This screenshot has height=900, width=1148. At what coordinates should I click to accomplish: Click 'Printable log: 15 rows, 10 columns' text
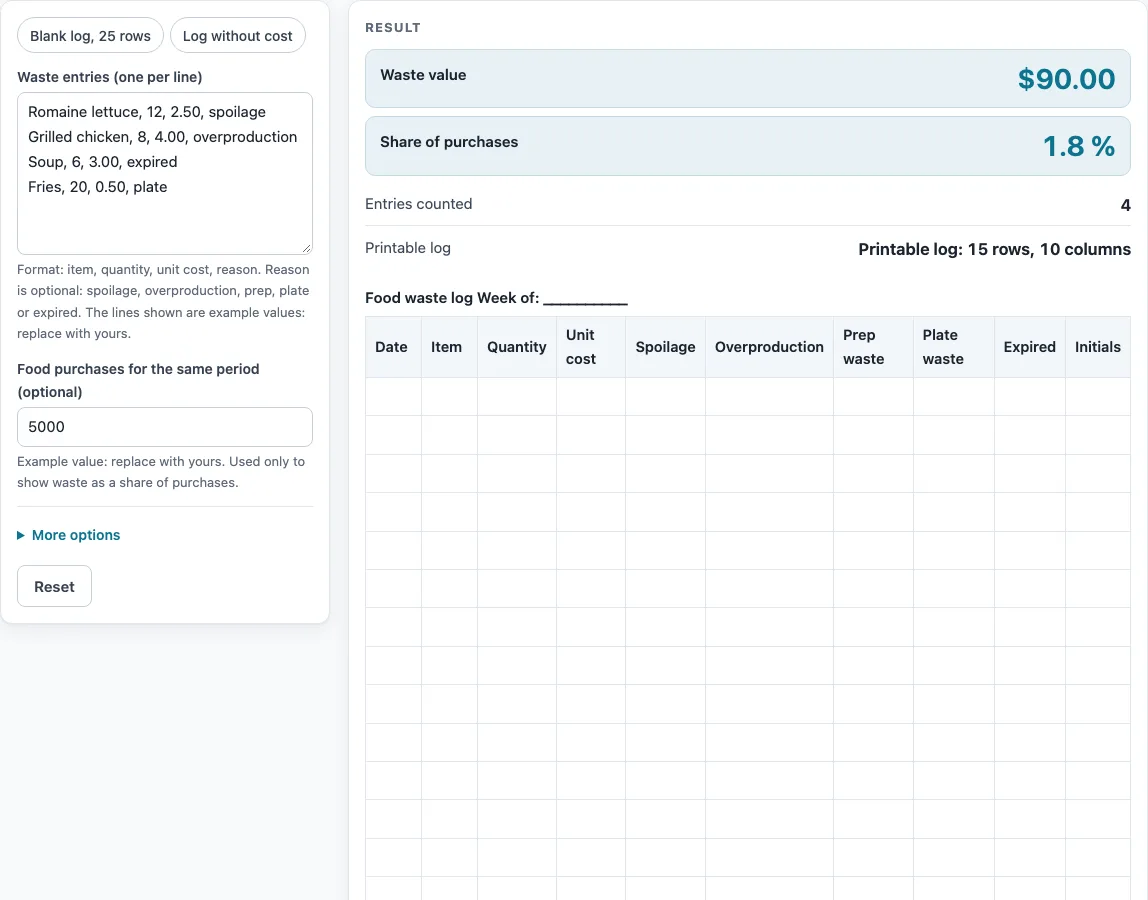(994, 249)
